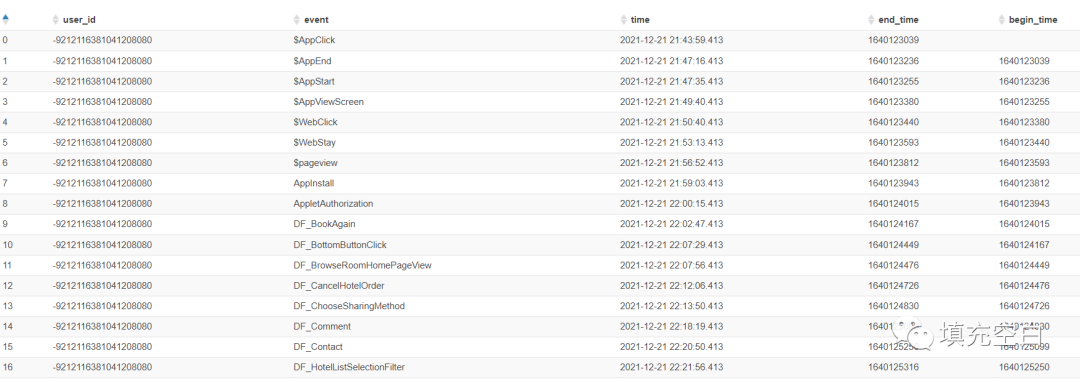Click sort icon beside time header
1080x382 pixels.
click(623, 20)
